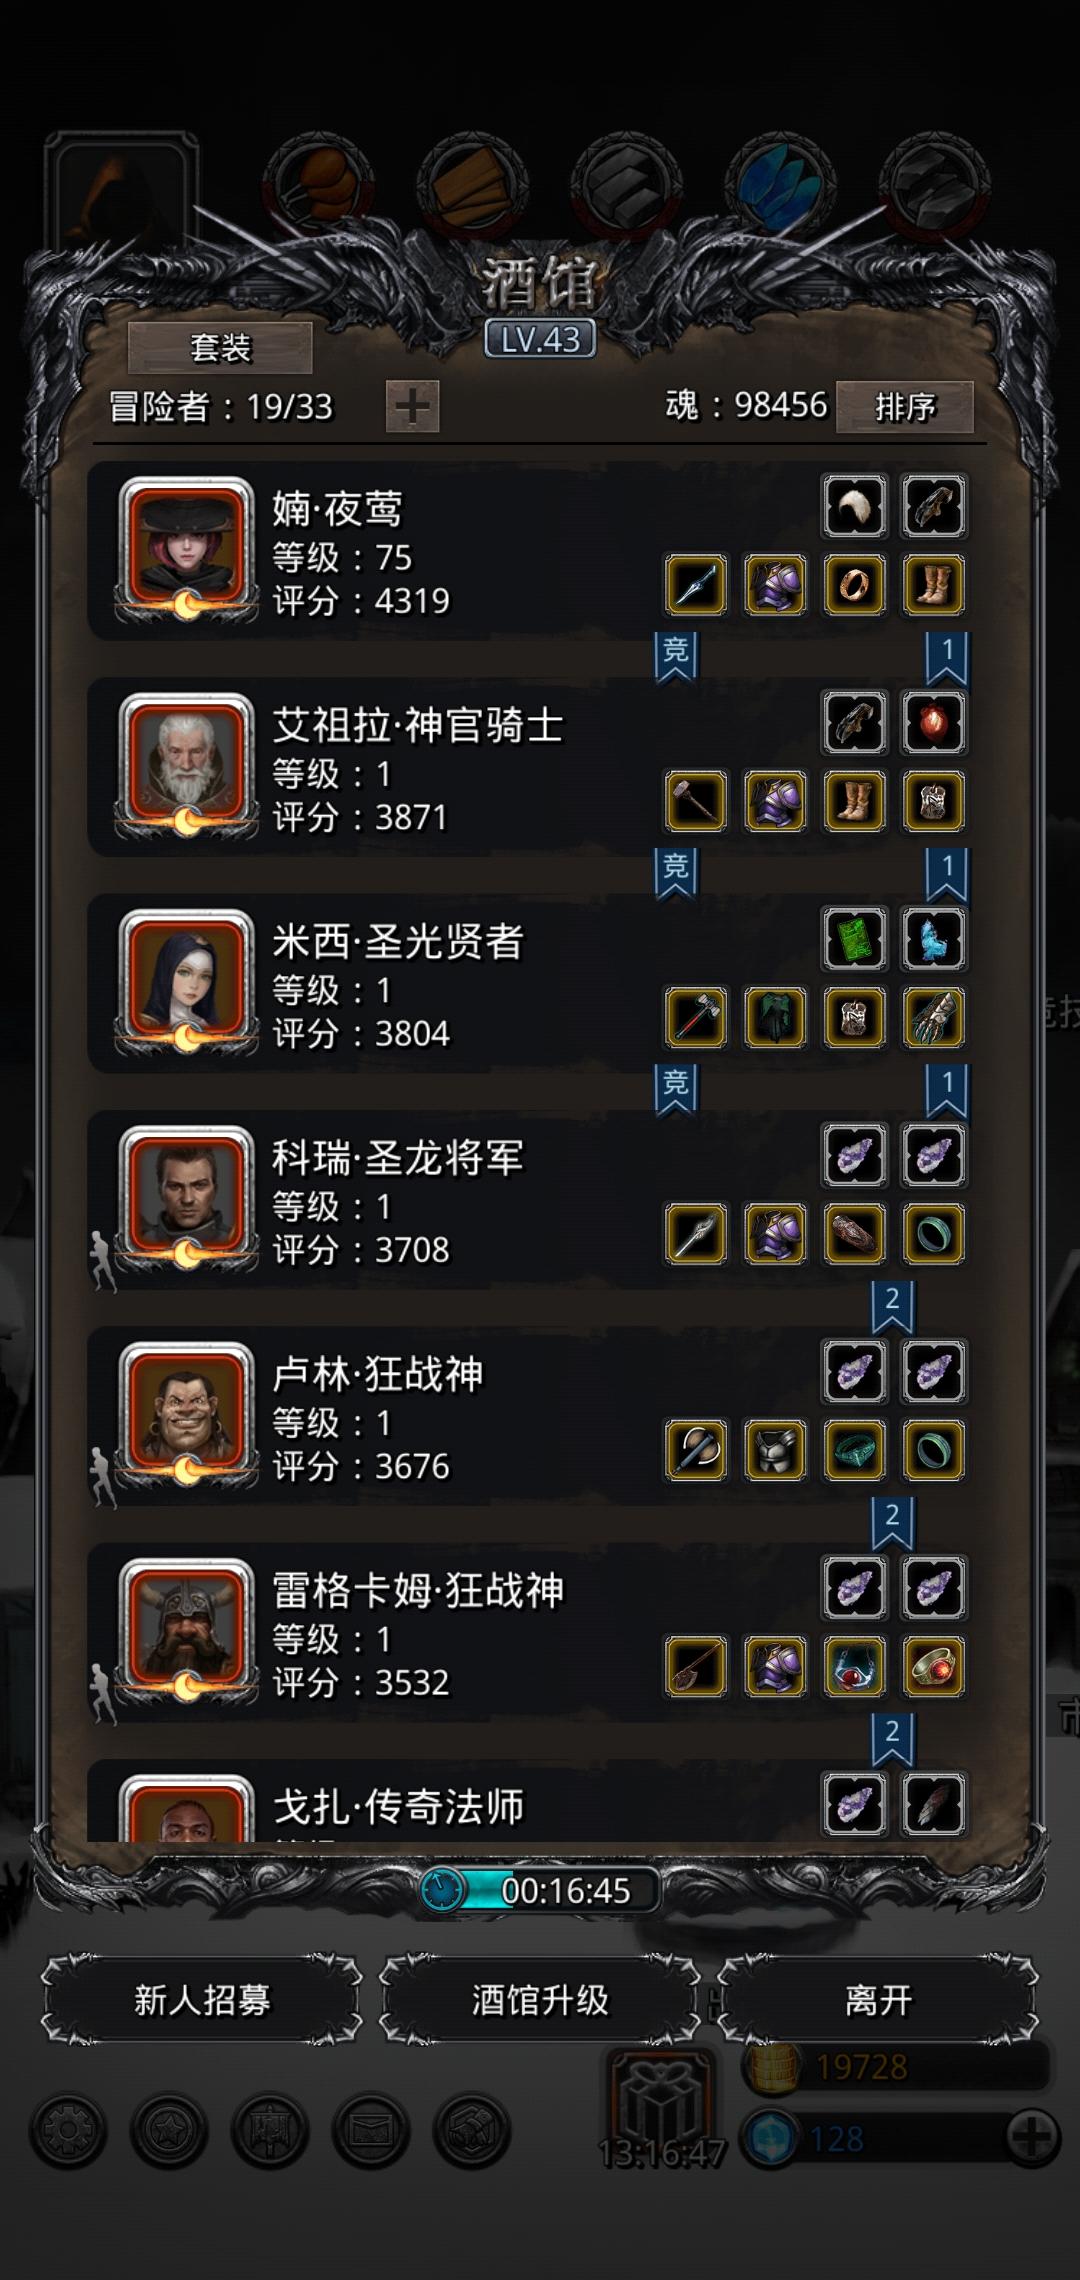Tap the 竞 flag under 婻·夜莺

[676, 656]
